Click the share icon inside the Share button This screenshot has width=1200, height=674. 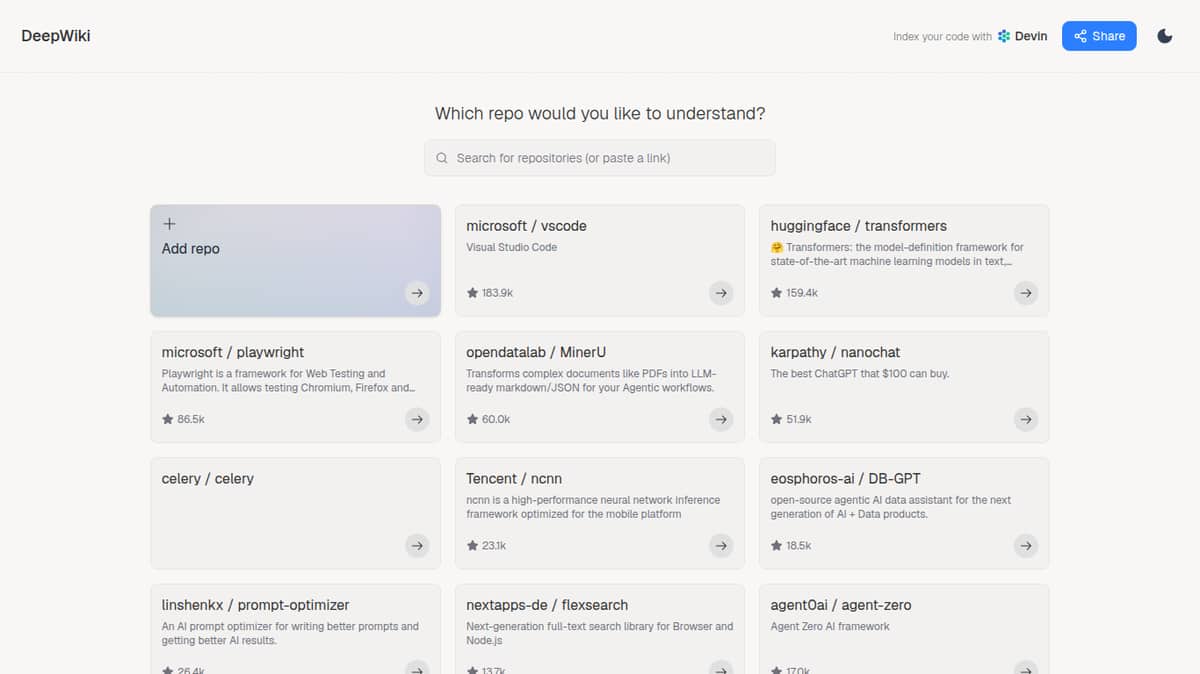[1080, 36]
